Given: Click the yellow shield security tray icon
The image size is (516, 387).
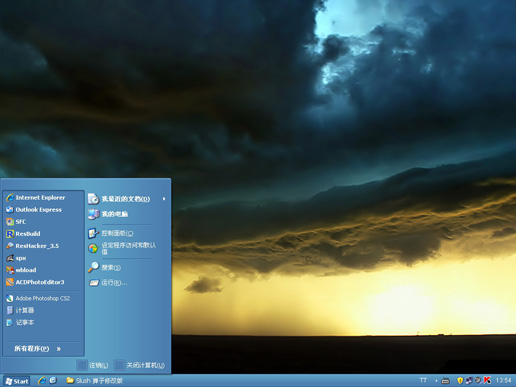Looking at the screenshot, I should click(x=460, y=380).
